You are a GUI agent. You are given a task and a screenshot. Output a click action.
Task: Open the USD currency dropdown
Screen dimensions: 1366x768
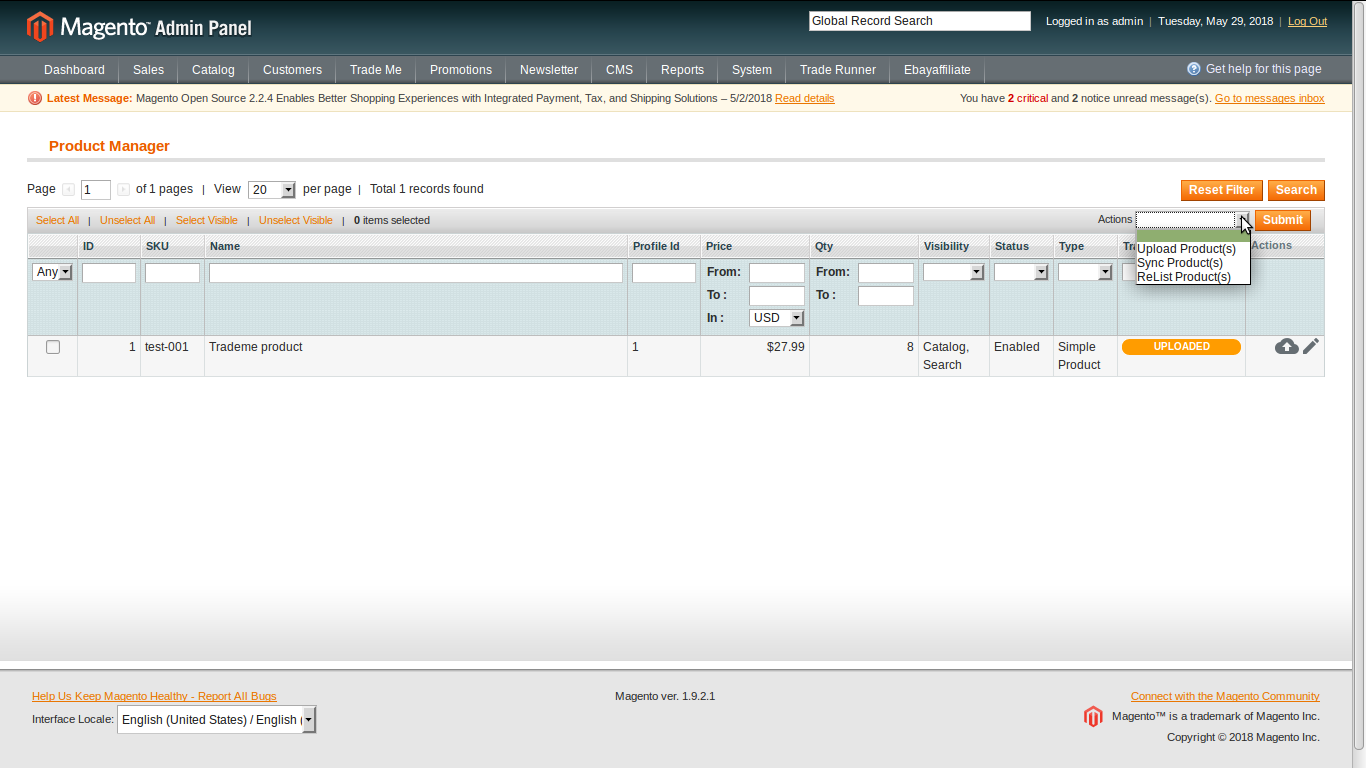point(777,318)
